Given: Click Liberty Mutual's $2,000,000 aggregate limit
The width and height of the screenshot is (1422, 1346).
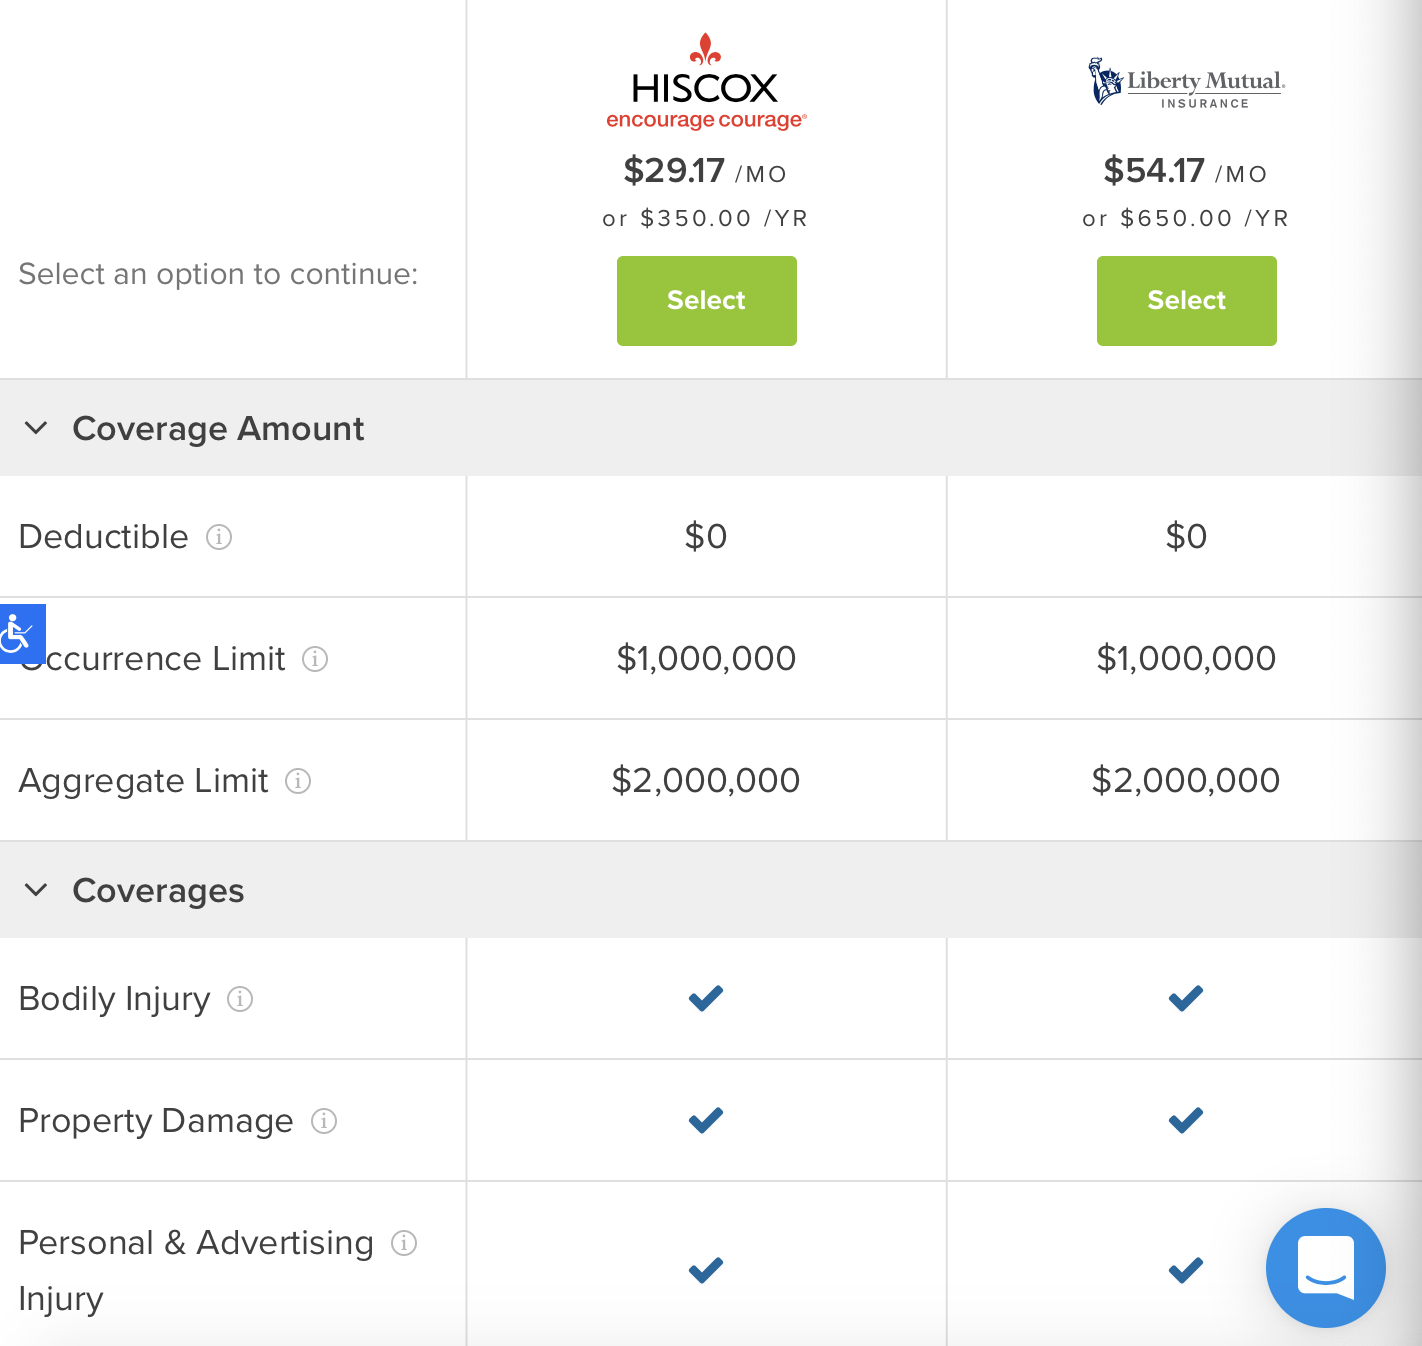Looking at the screenshot, I should 1186,781.
